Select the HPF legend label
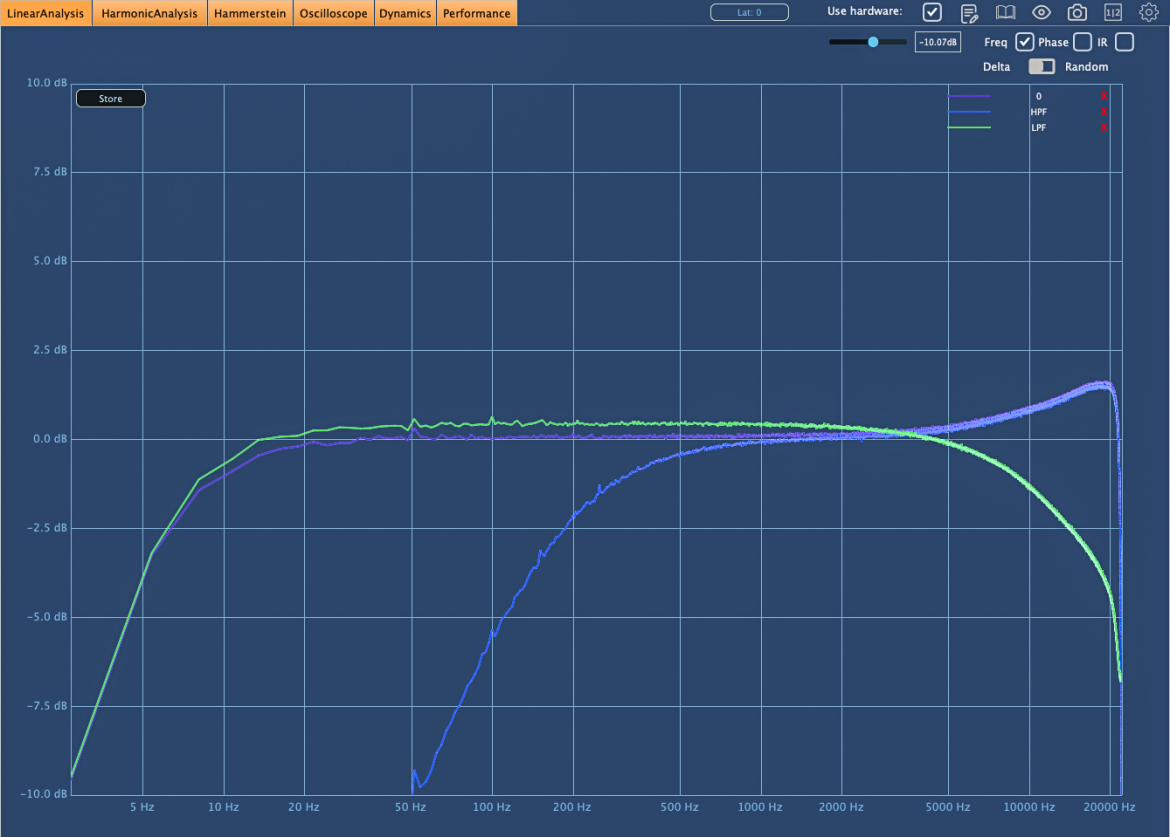Viewport: 1170px width, 837px height. point(1039,112)
